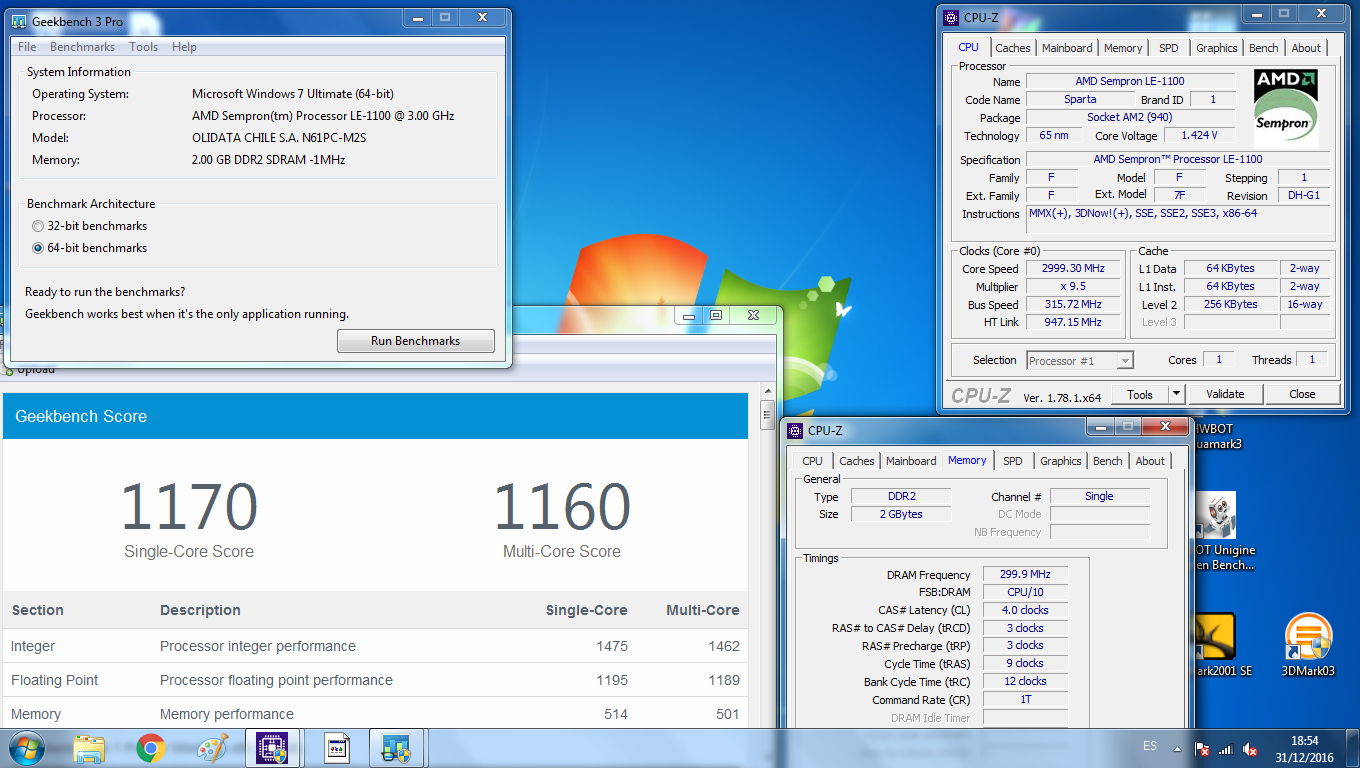Open Paint from the taskbar
The image size is (1360, 768).
(x=212, y=748)
